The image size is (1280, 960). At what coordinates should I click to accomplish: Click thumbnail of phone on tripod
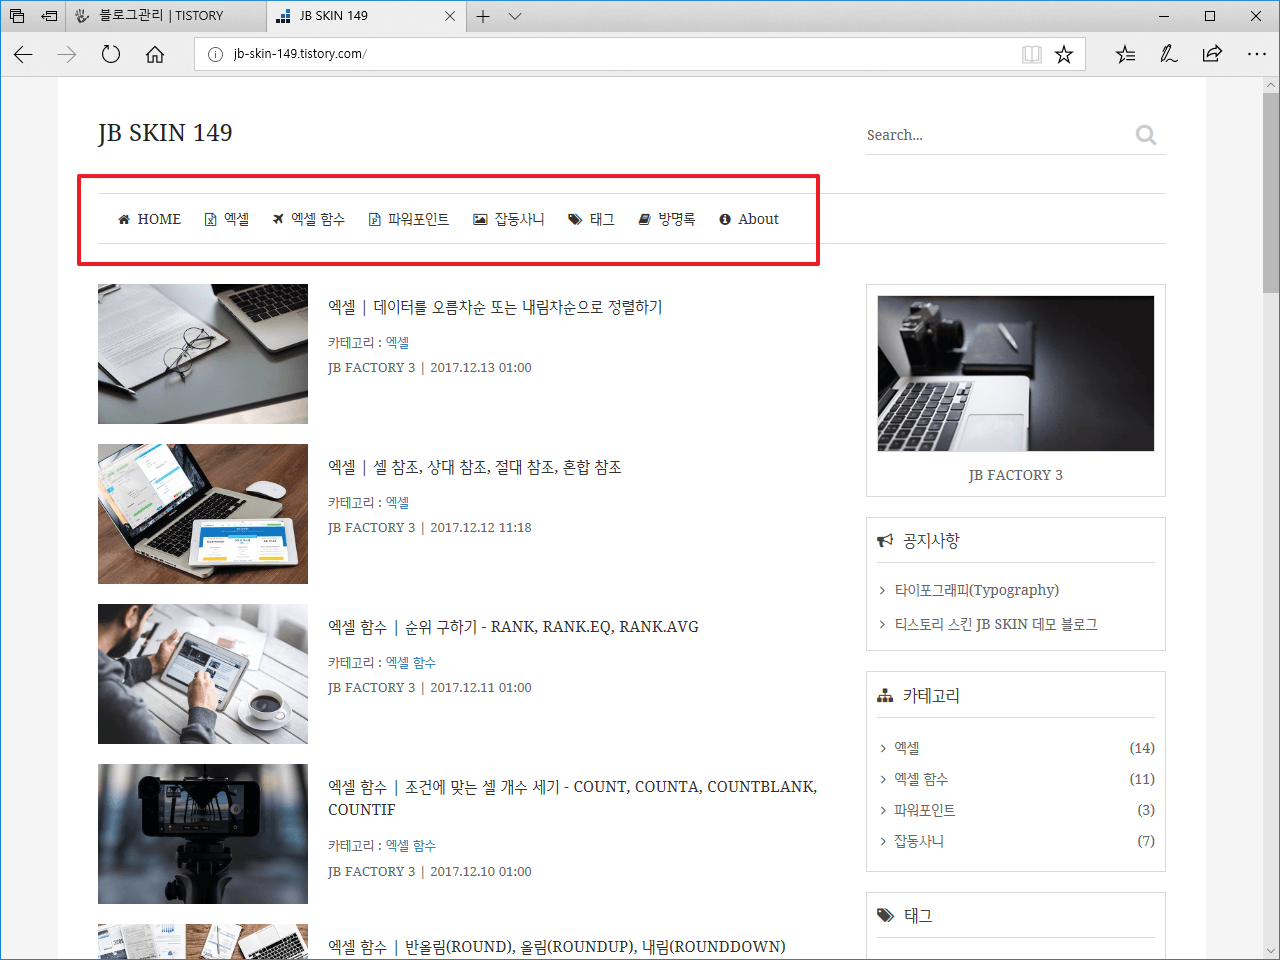click(203, 834)
